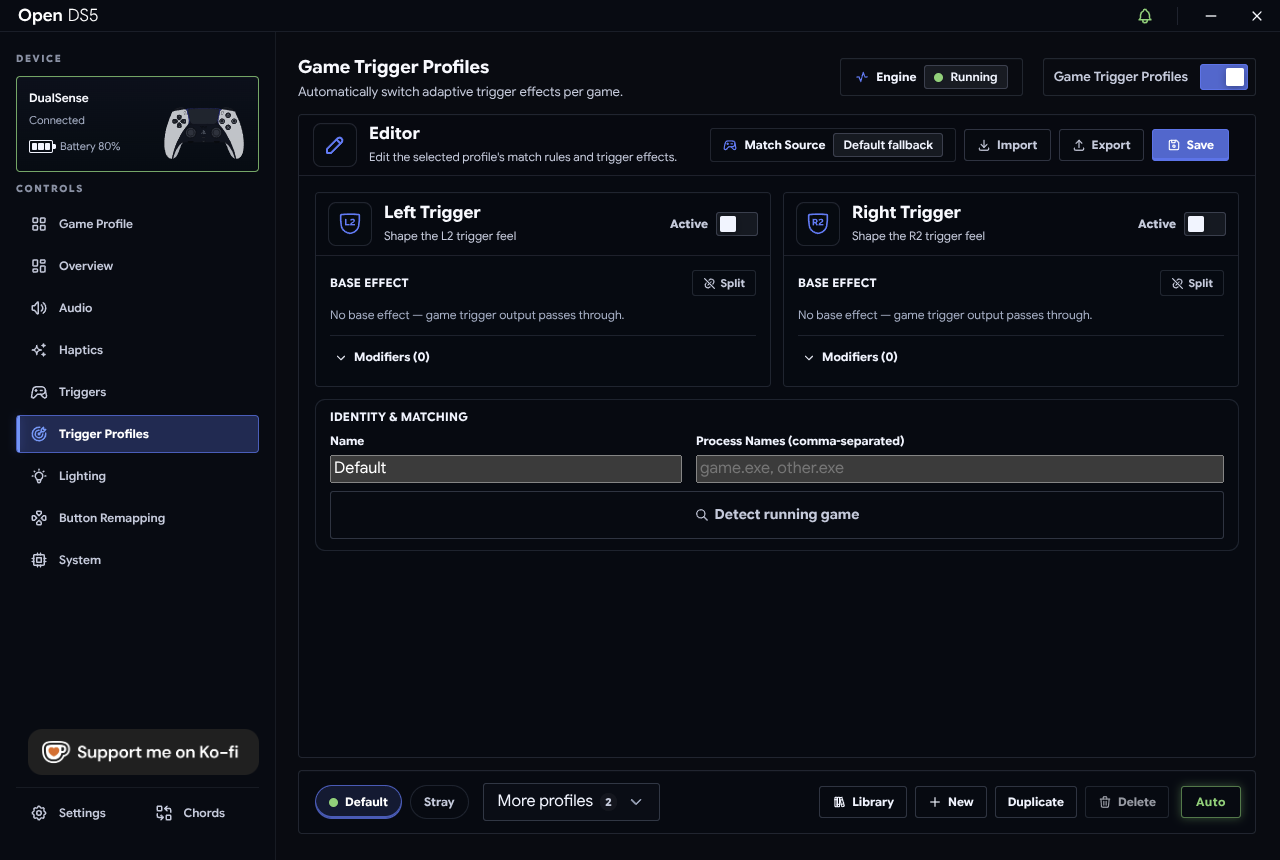Toggle Right Trigger Active switch

point(1205,224)
